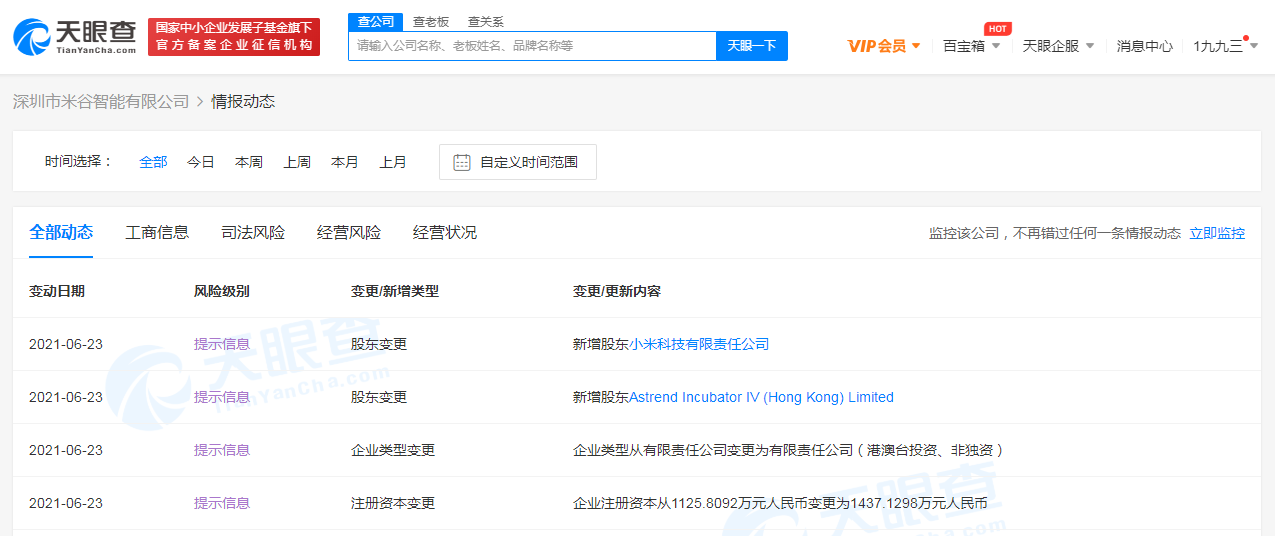Viewport: 1275px width, 536px height.
Task: Click the enterprise type change description text
Action: coord(788,450)
